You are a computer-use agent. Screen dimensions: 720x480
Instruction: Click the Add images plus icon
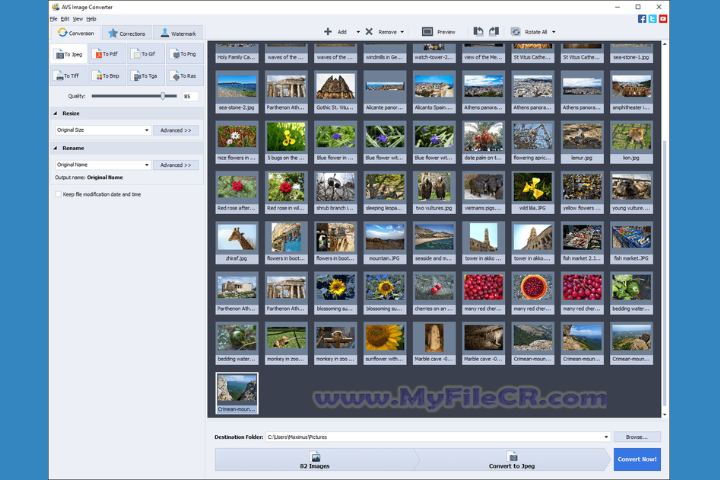[328, 32]
